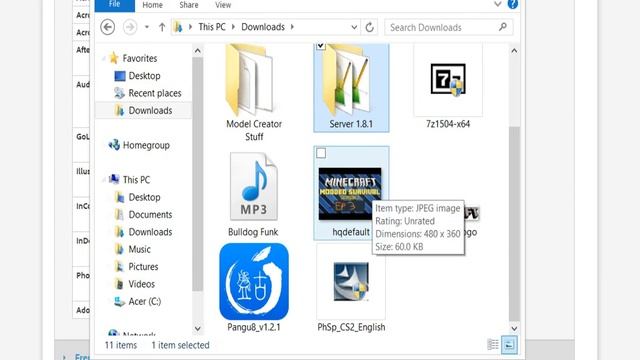640x360 pixels.
Task: Select Desktop under This PC
Action: click(x=144, y=197)
